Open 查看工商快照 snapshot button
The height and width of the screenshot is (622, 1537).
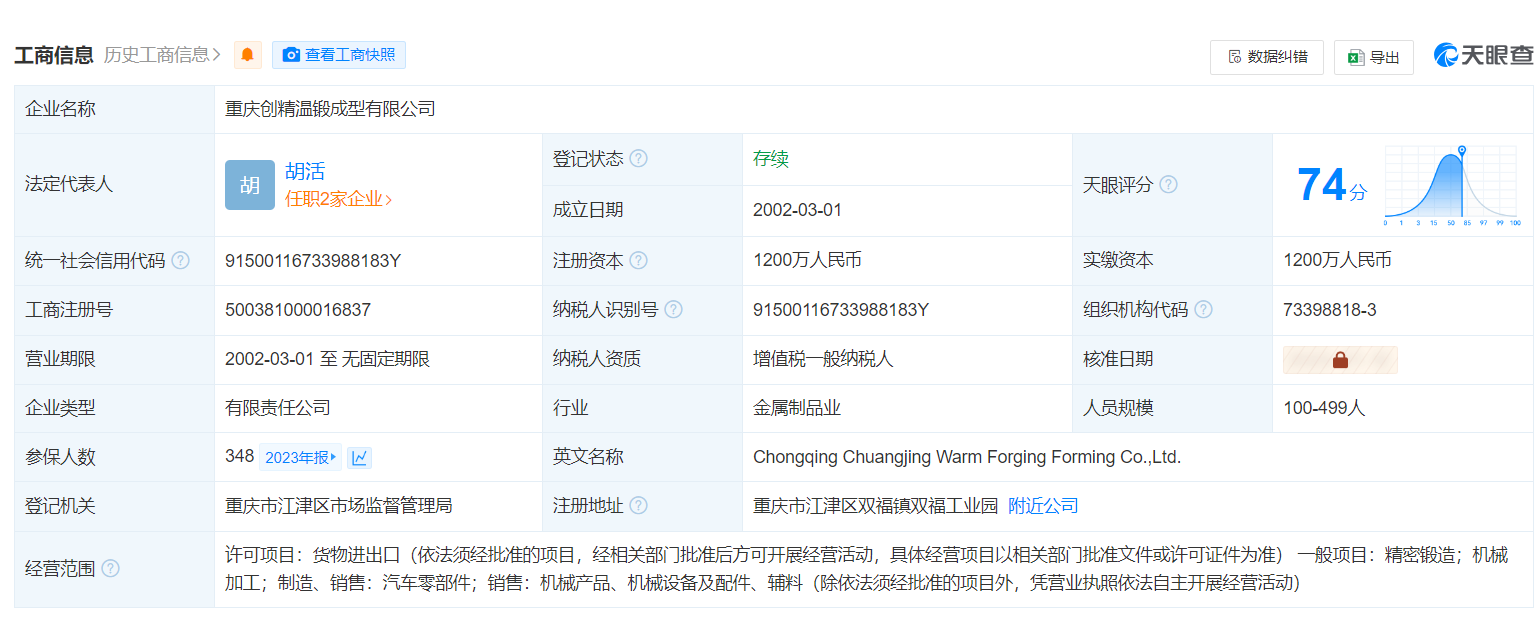point(339,55)
